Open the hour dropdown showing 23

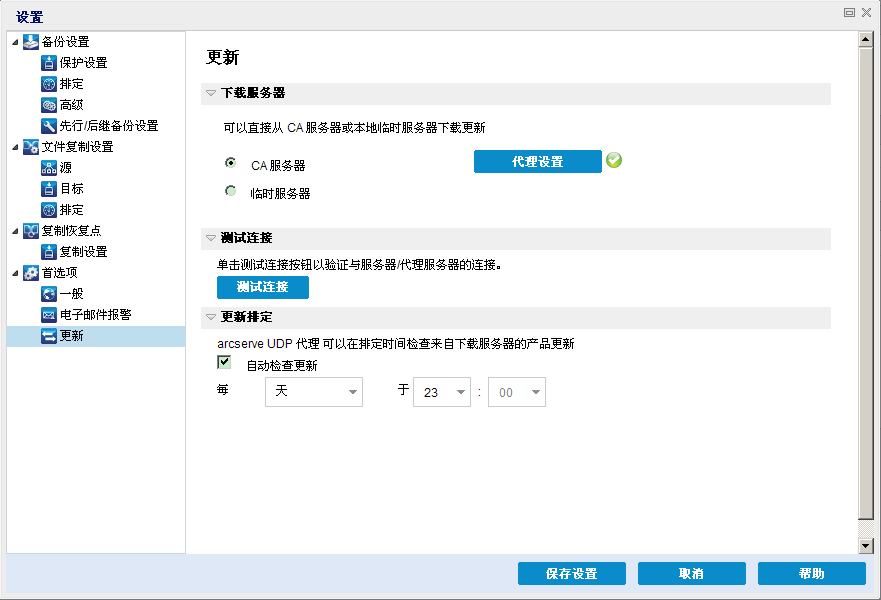tap(459, 392)
